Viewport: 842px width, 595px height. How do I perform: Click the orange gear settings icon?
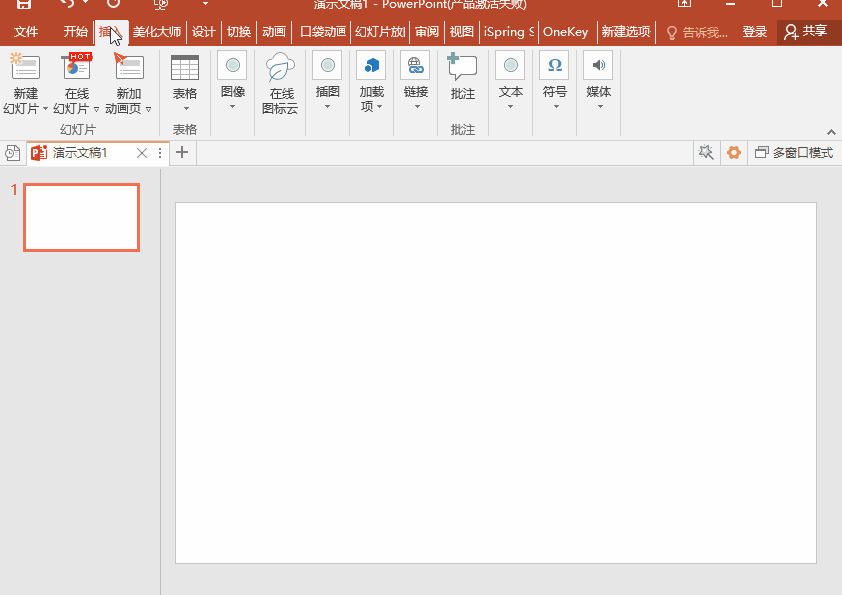734,153
